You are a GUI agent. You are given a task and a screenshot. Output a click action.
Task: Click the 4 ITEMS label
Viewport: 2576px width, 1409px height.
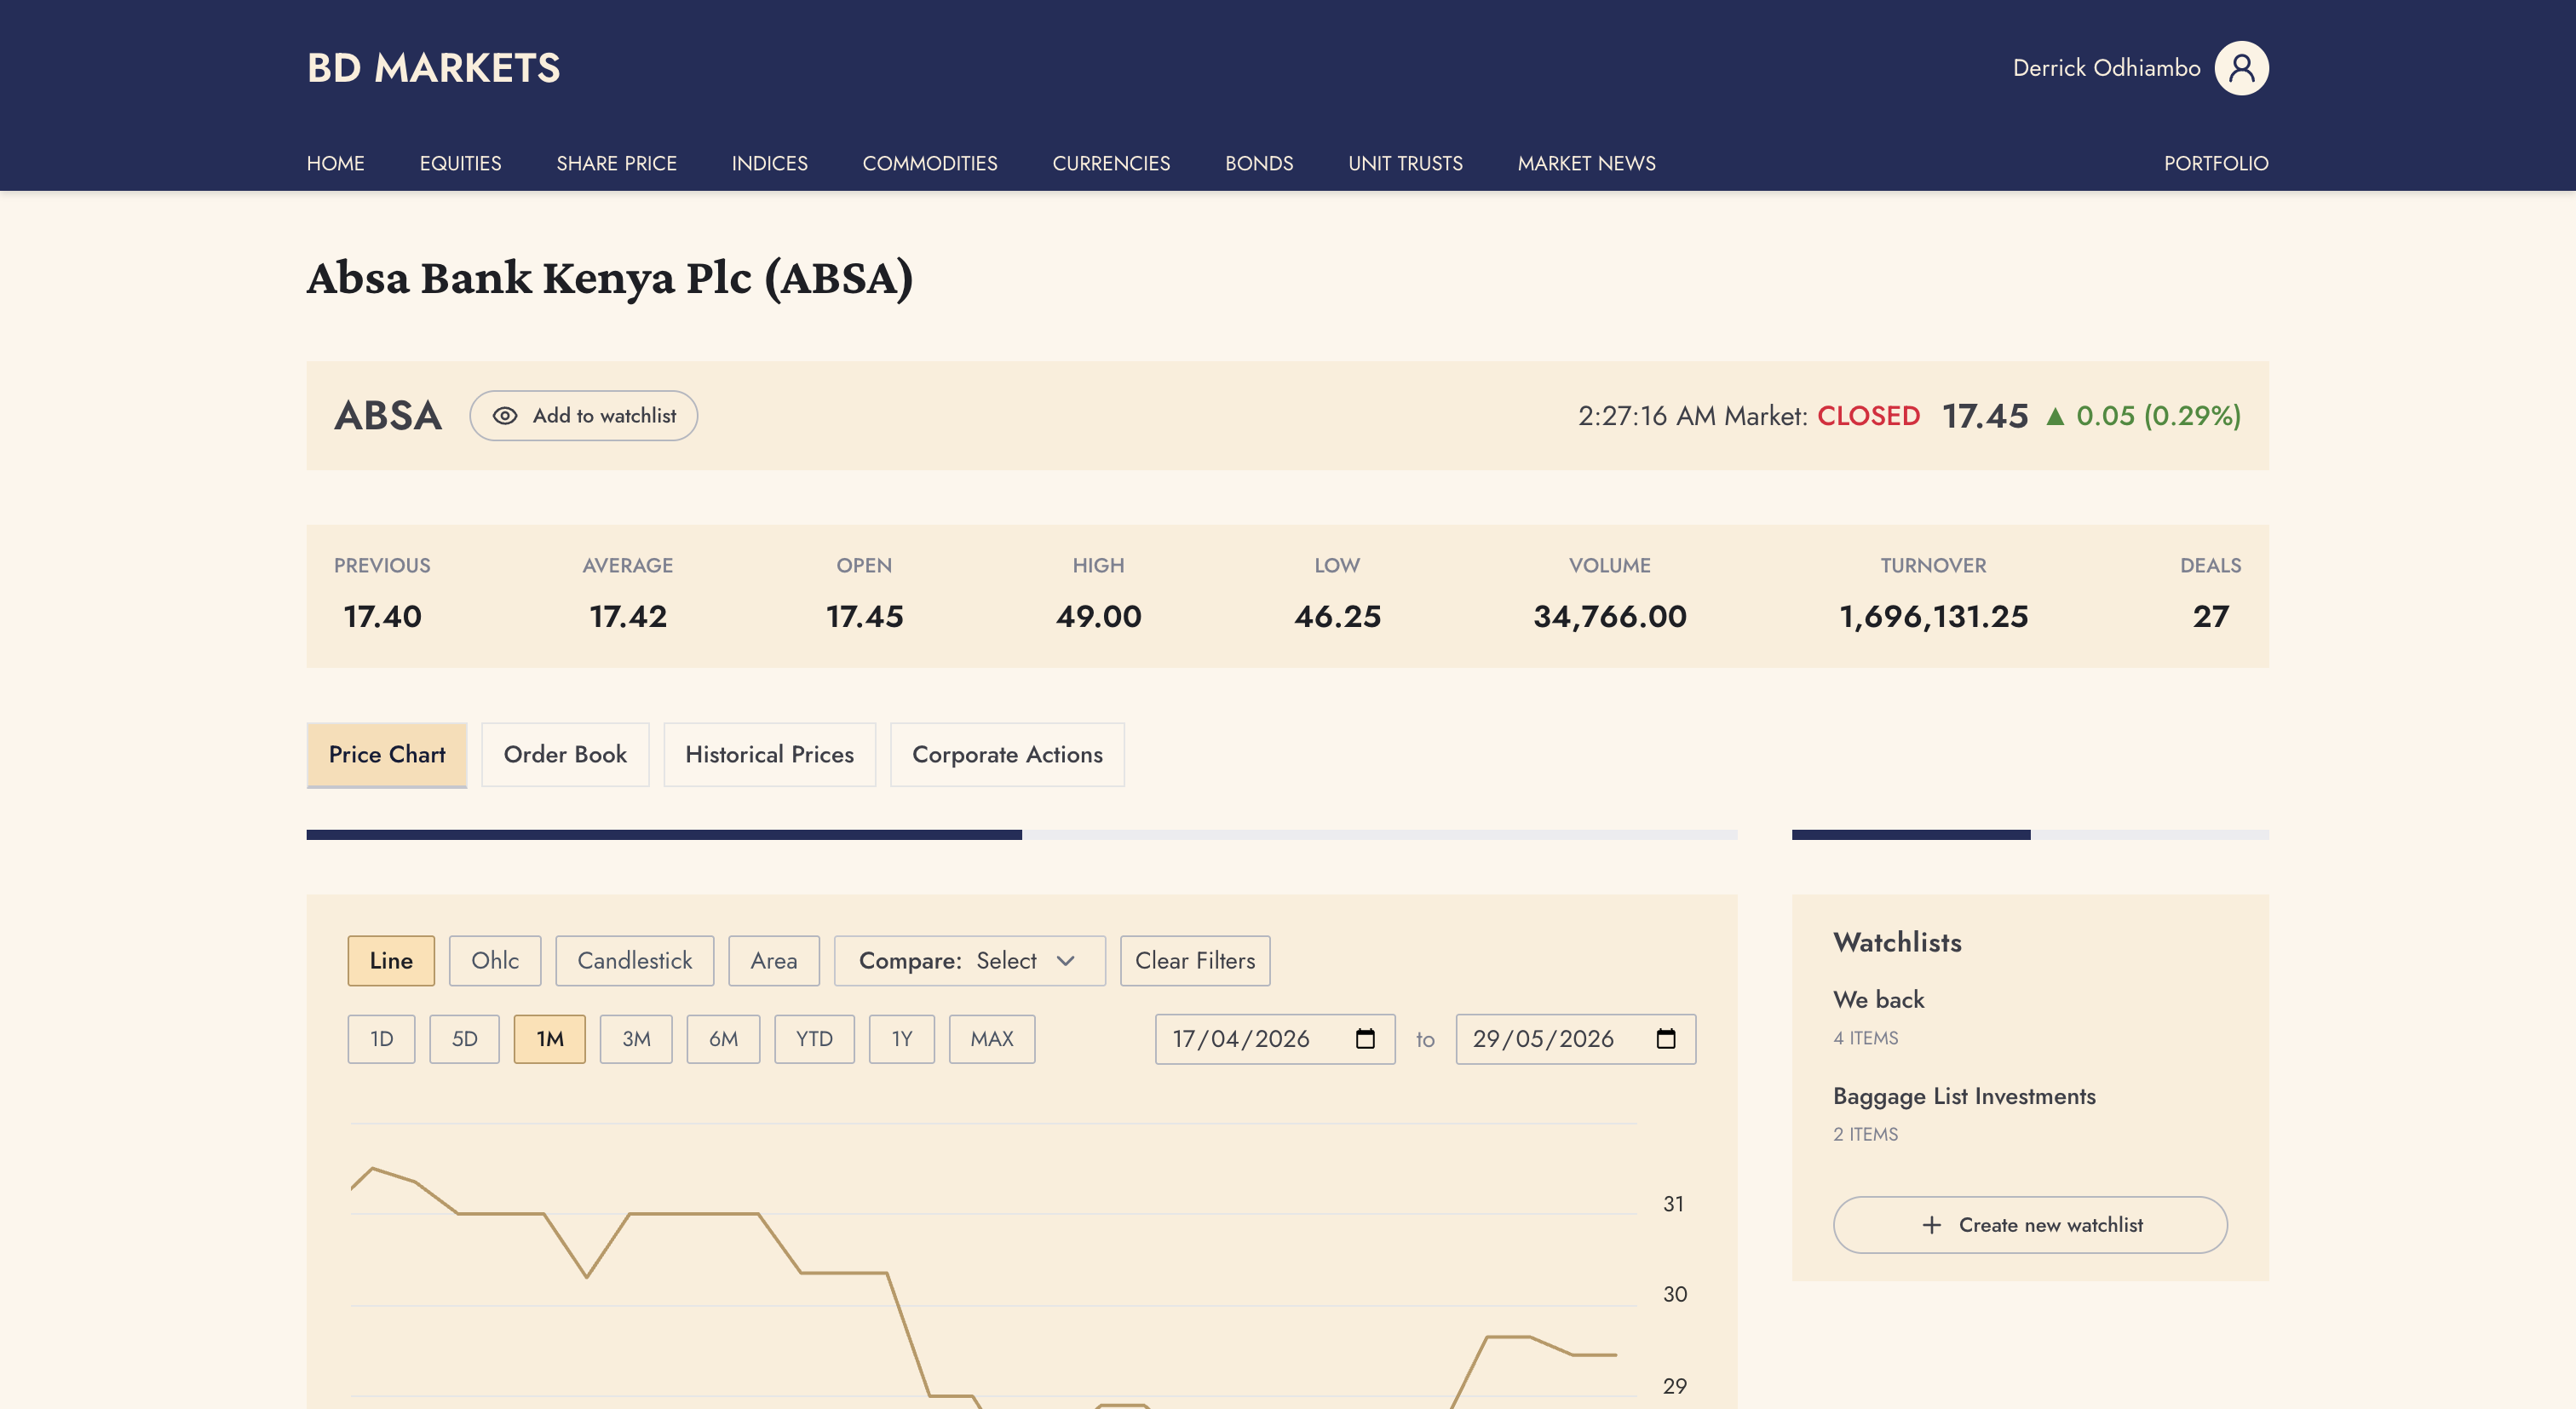click(x=1865, y=1039)
